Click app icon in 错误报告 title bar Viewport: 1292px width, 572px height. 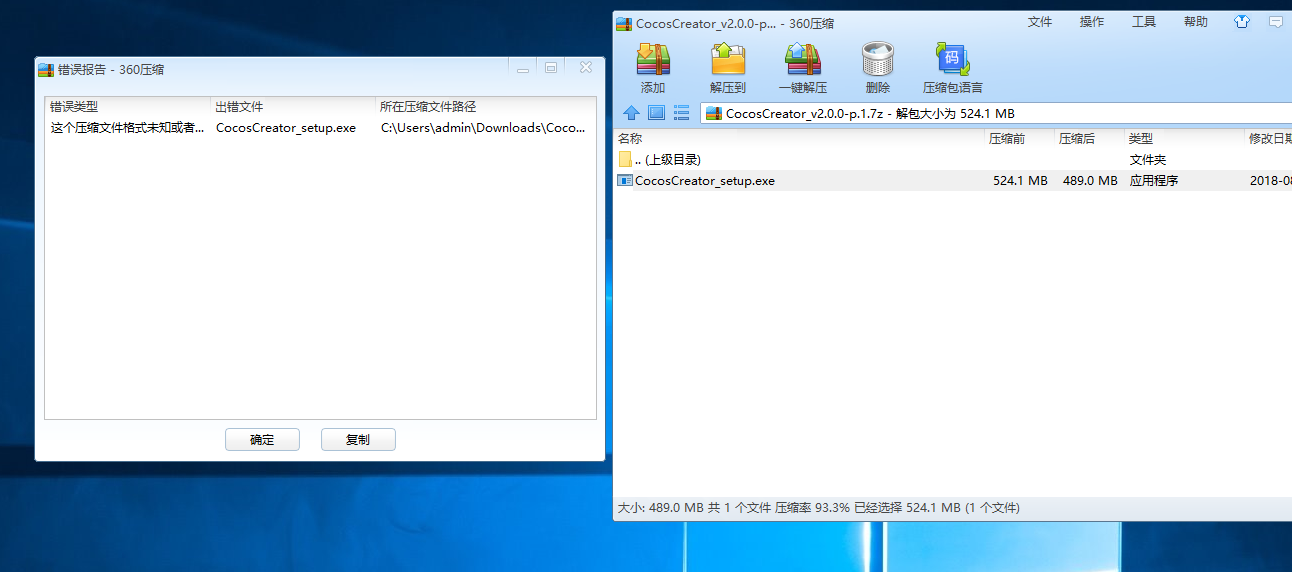point(45,70)
